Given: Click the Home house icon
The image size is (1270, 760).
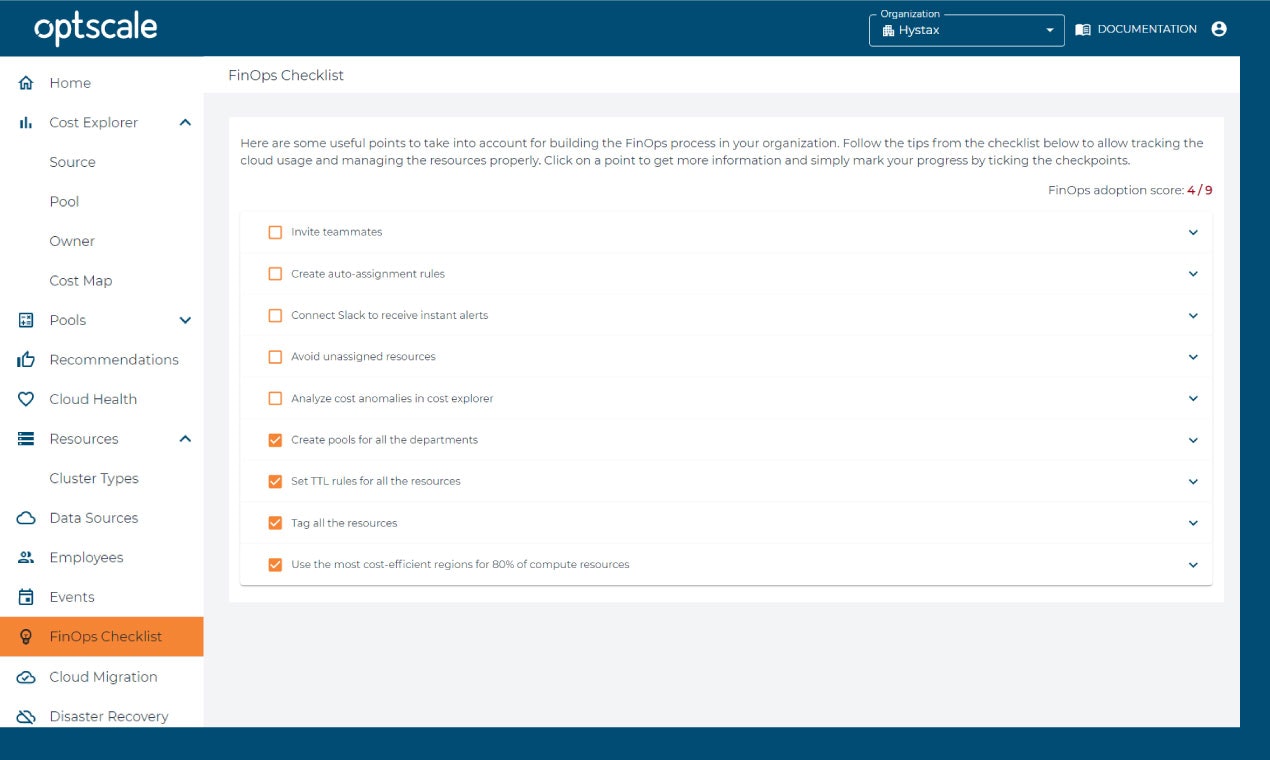Looking at the screenshot, I should coord(26,83).
